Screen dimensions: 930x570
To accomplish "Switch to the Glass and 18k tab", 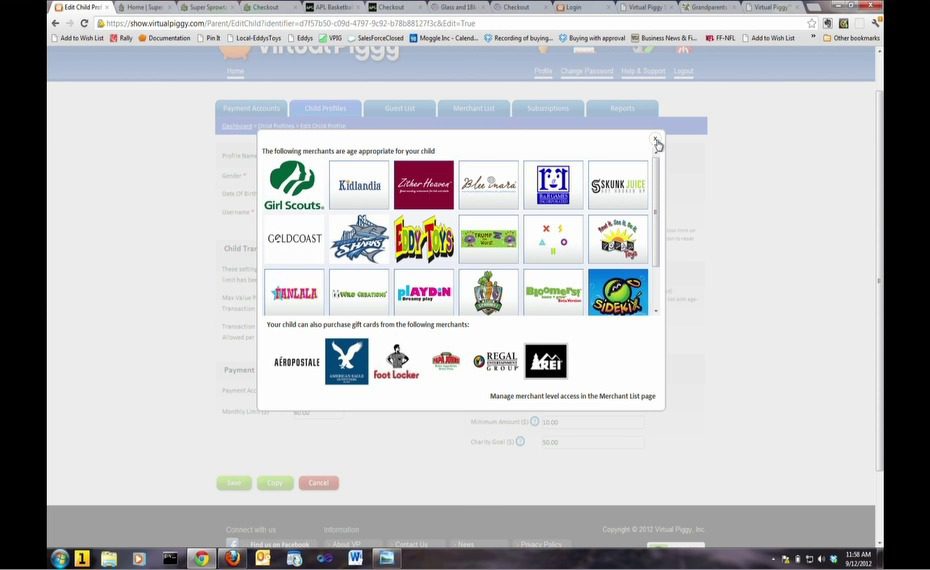I will (x=457, y=7).
